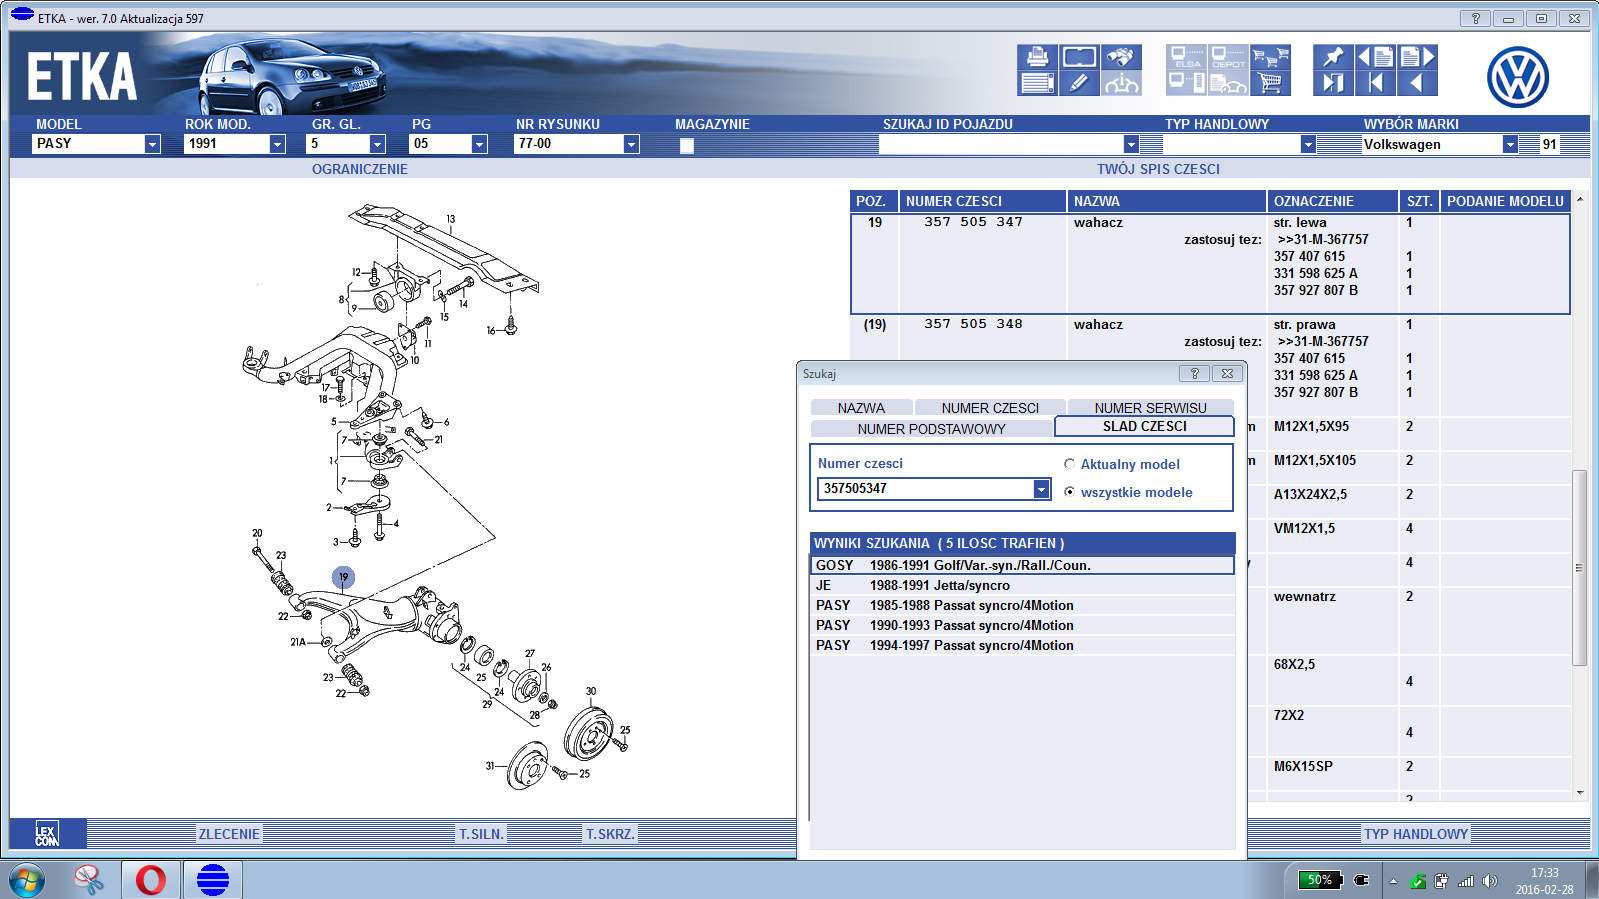Toggle the MAGAZYNIE checkbox

pos(687,145)
